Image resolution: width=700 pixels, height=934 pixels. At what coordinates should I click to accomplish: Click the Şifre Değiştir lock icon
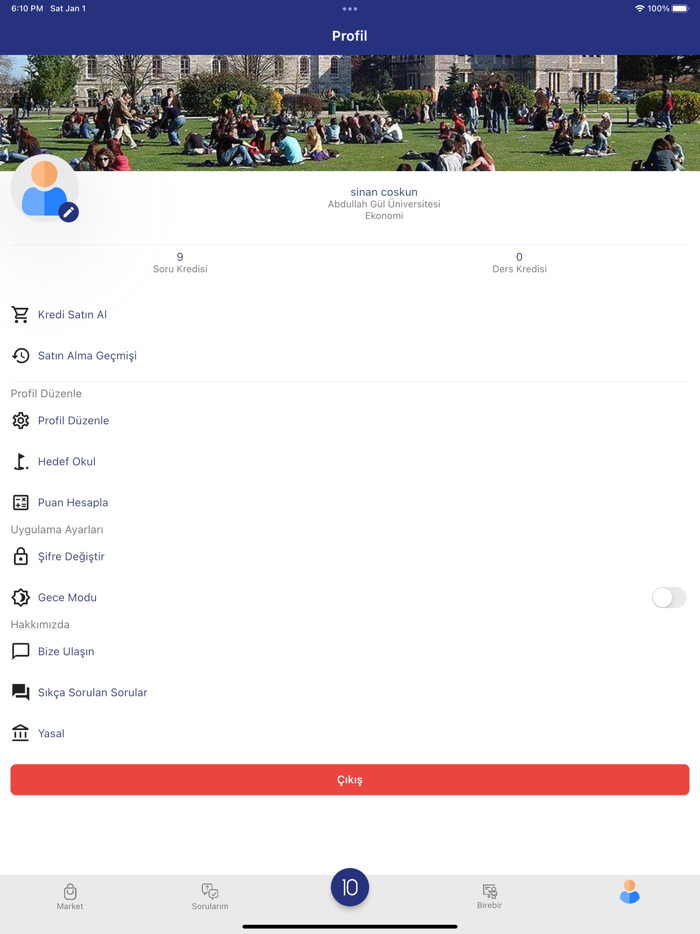pos(20,556)
